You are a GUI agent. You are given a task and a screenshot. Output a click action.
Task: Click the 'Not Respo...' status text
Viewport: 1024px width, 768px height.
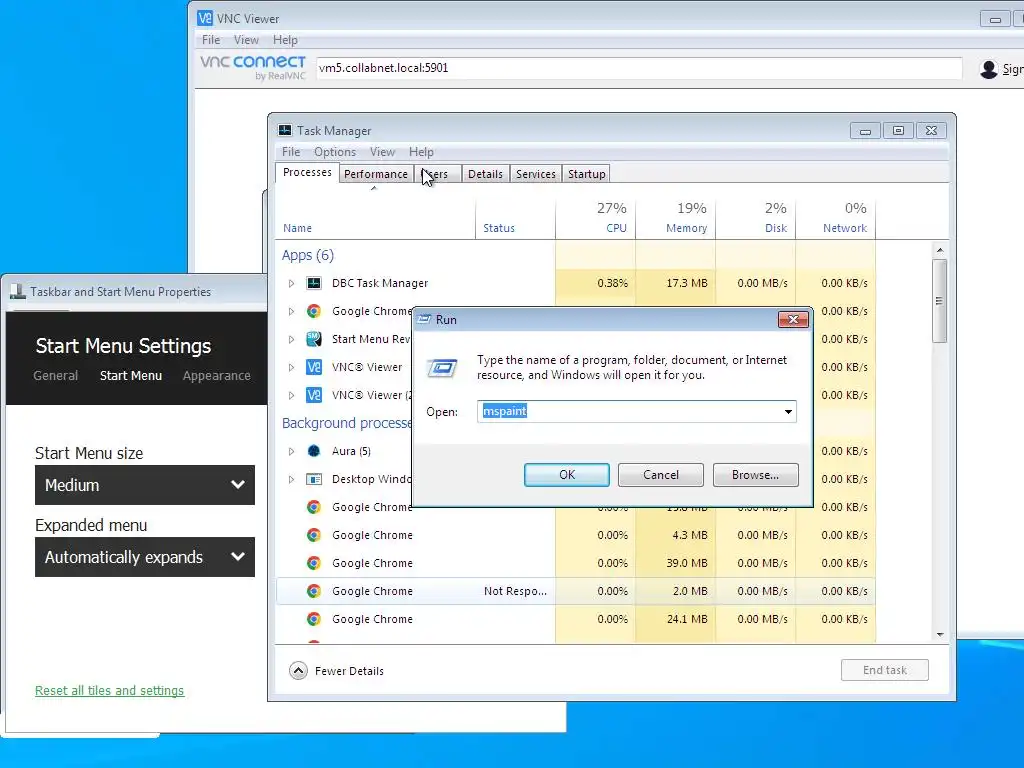[x=515, y=591]
